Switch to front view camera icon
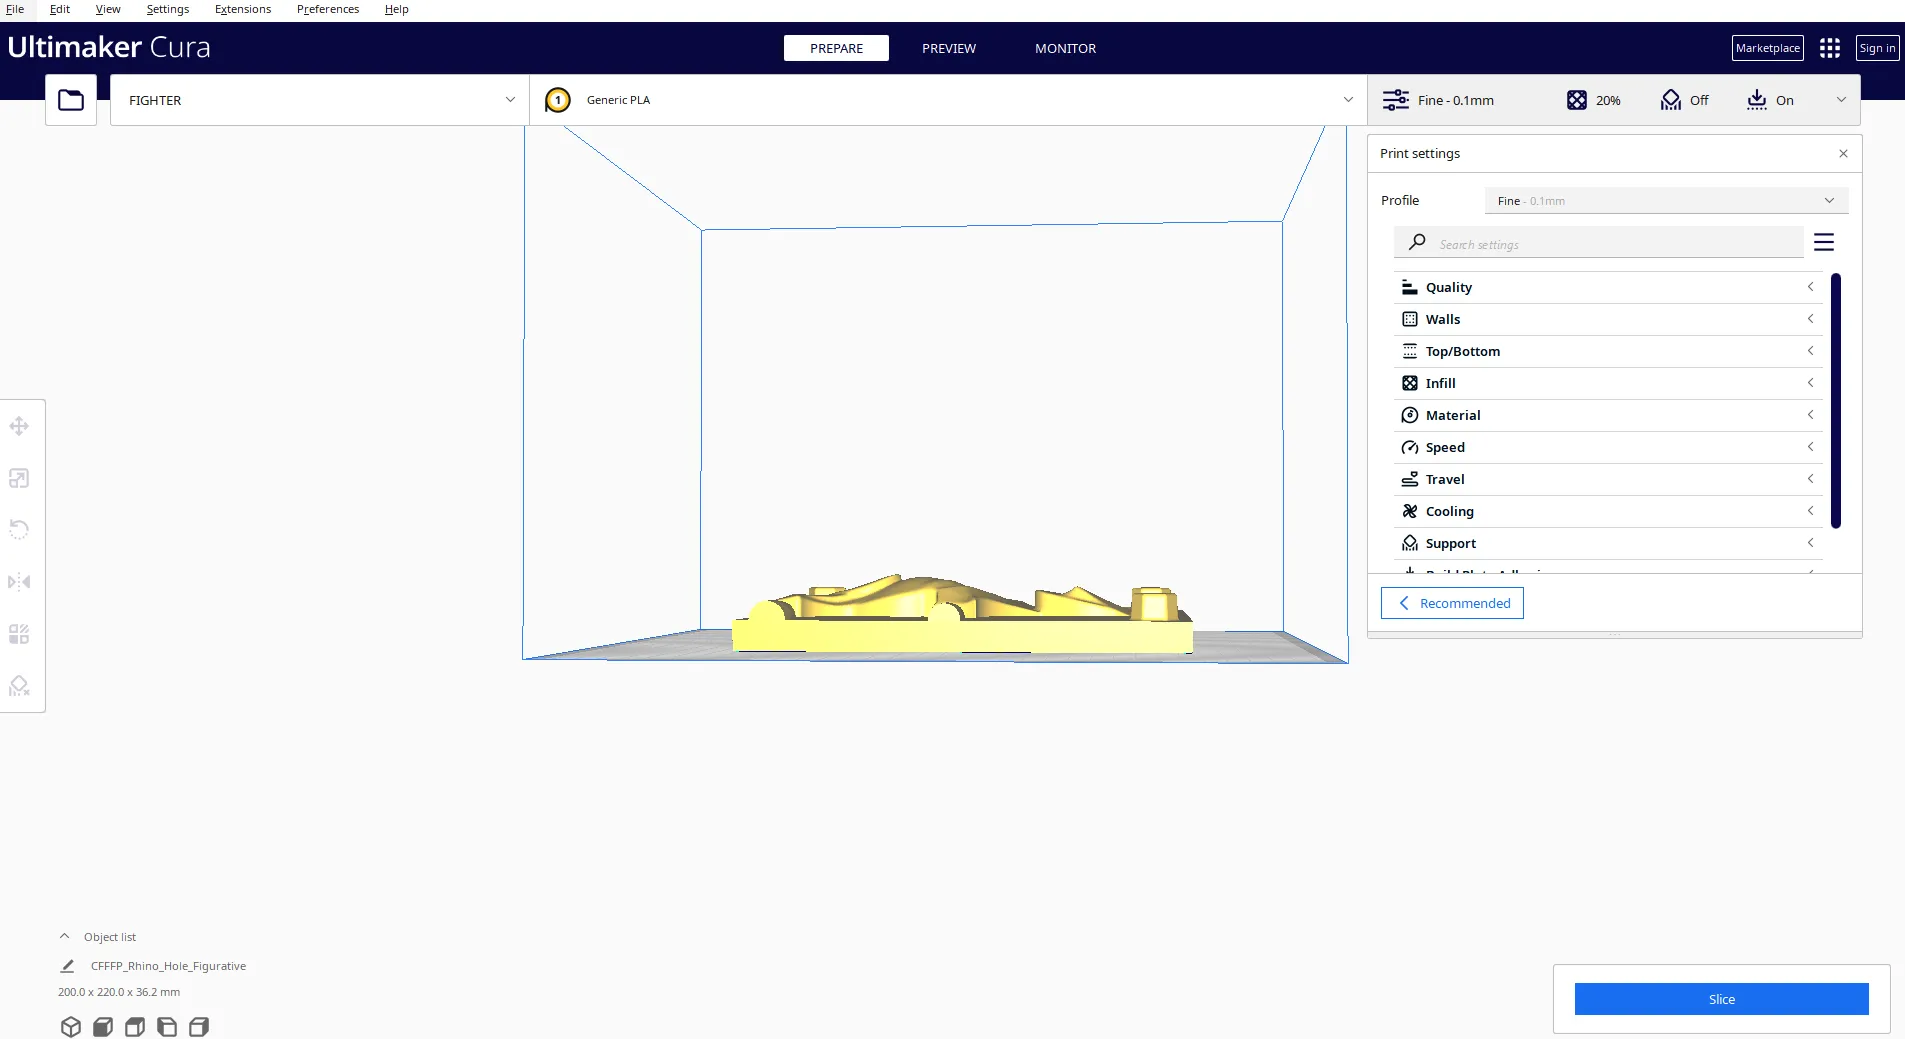 pyautogui.click(x=102, y=1027)
